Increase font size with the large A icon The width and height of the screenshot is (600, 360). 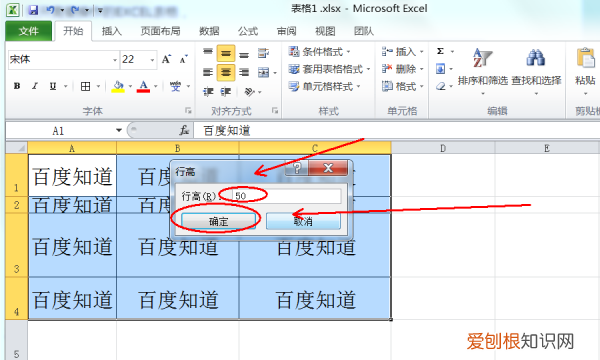(166, 59)
